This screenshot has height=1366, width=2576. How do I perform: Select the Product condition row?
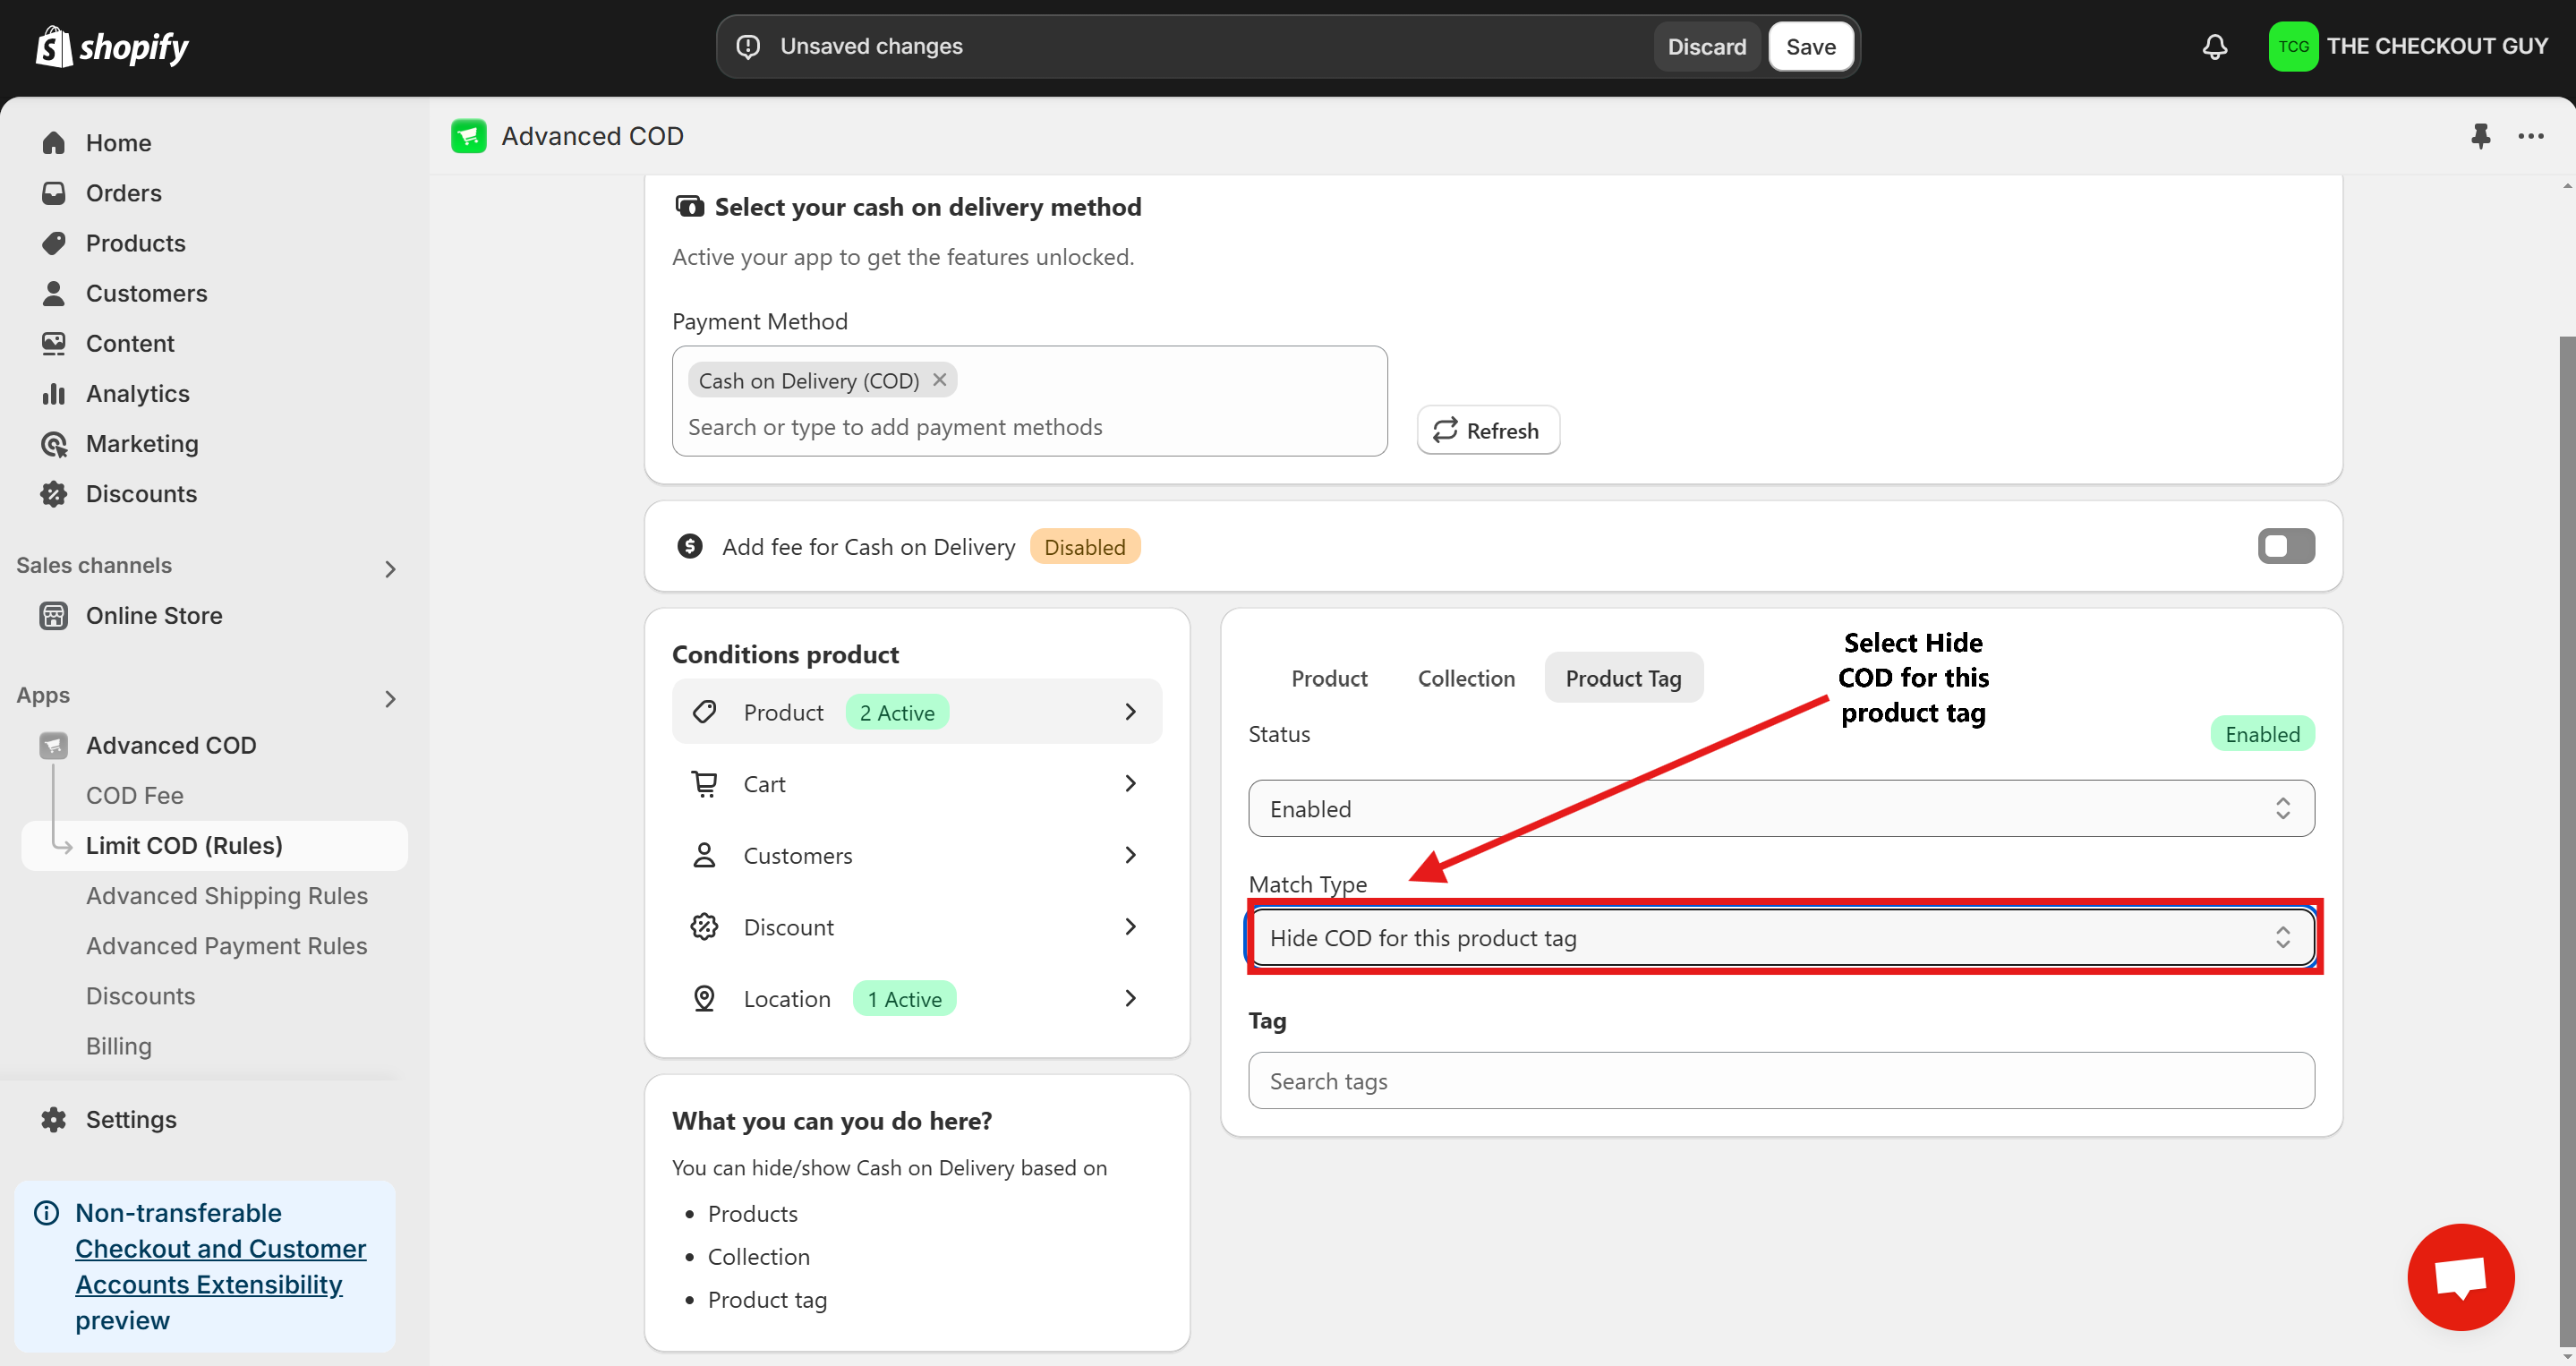click(916, 712)
